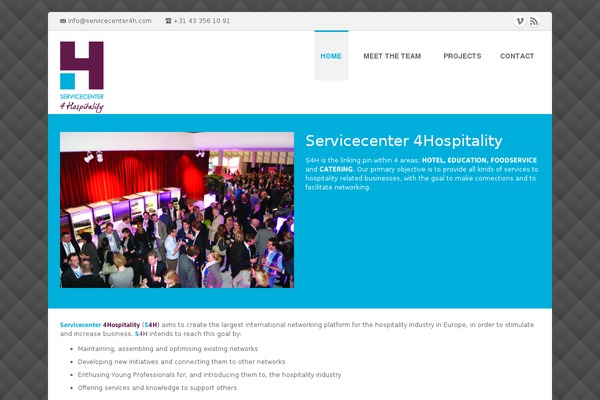Click the bullet Maintaining, assembling and optimising existing networks
Screen dimensions: 600x400
coord(168,349)
